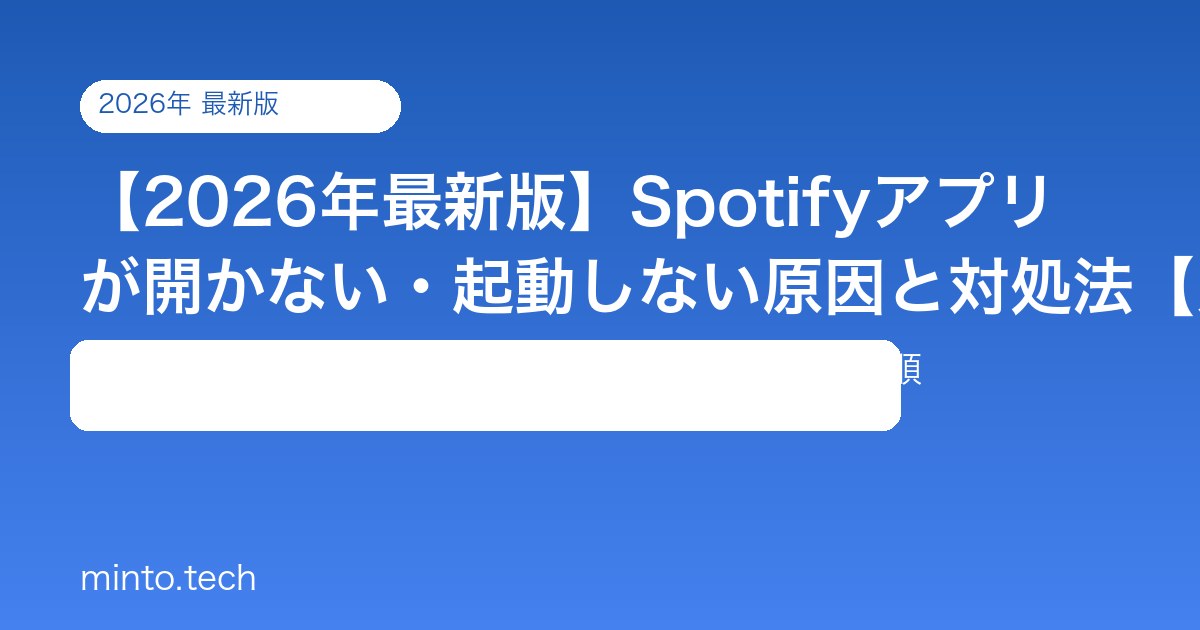Click the 2026年 最新版 pill badge
Viewport: 1200px width, 630px height.
240,106
